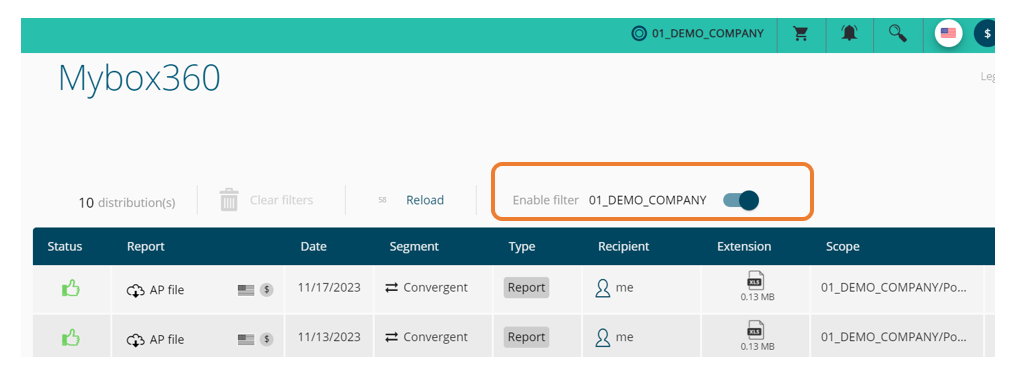Open the dollar currency selector in header
1025x373 pixels.
coord(984,33)
